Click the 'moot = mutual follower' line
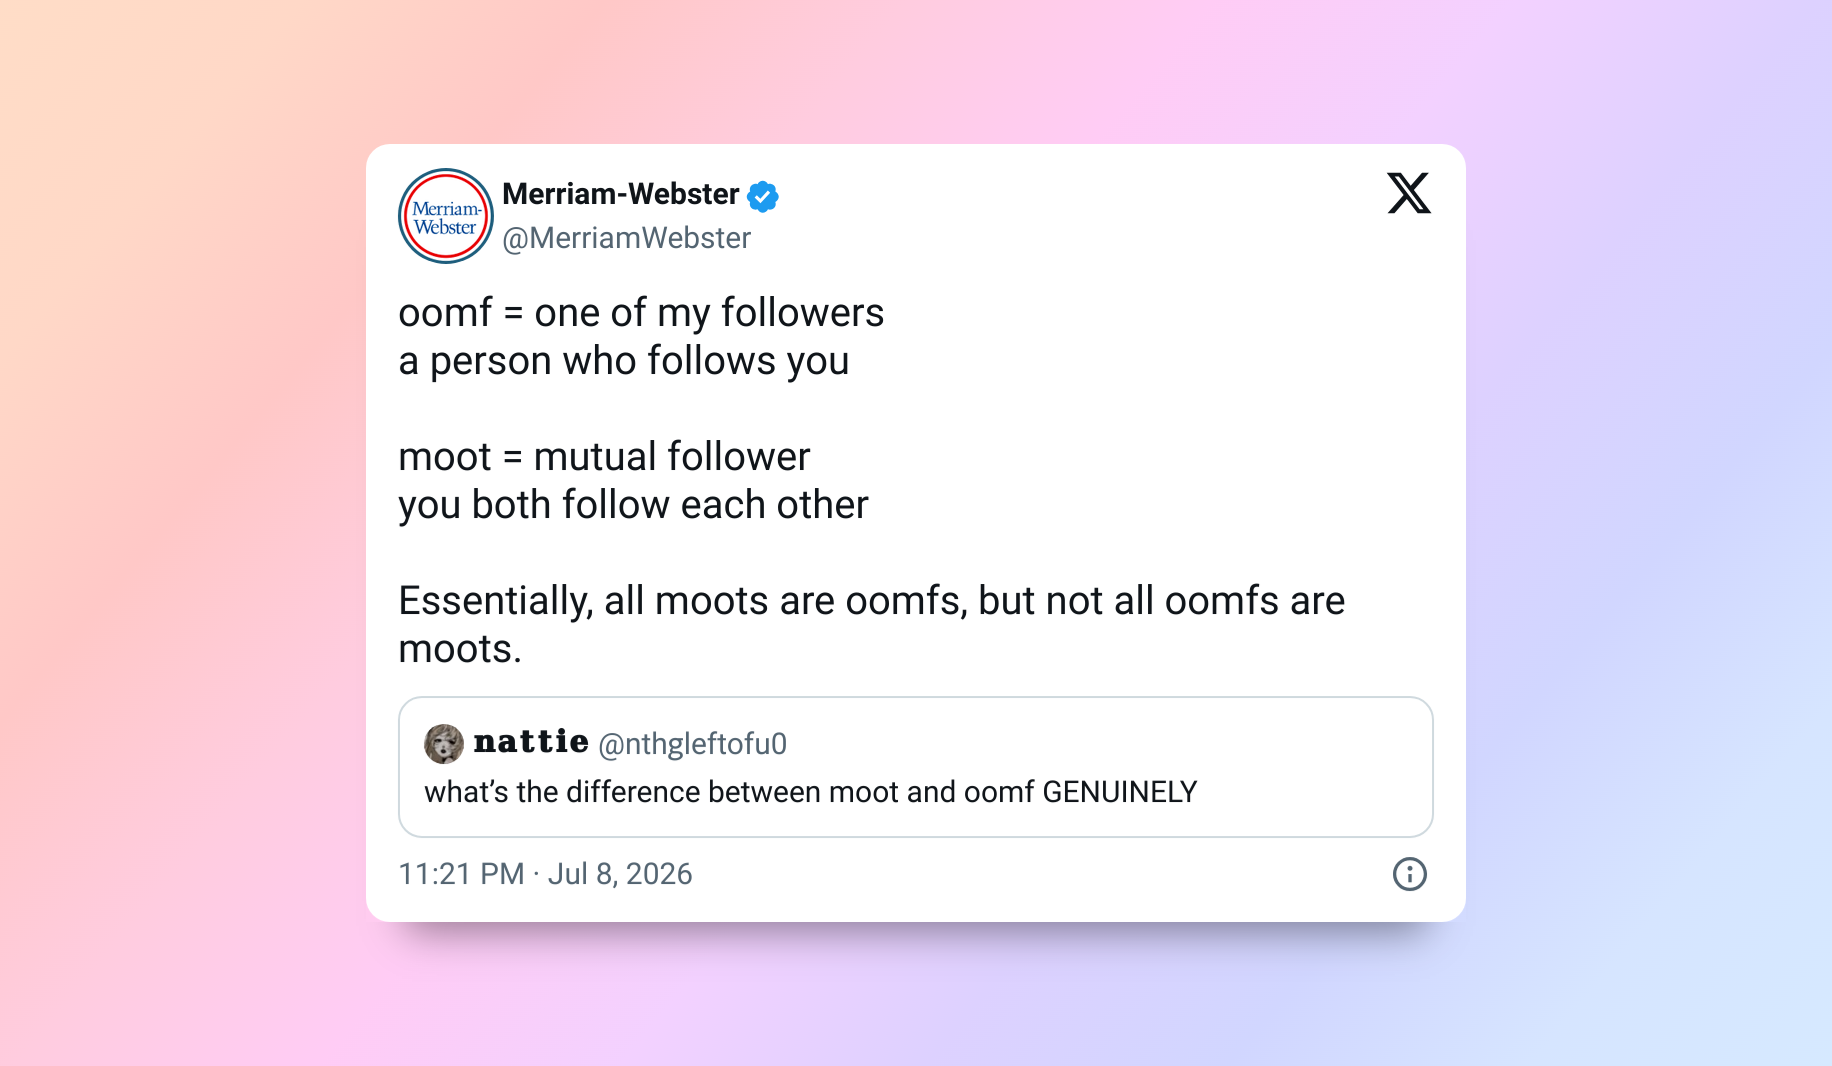Screen dimensions: 1832x1066 coord(604,457)
